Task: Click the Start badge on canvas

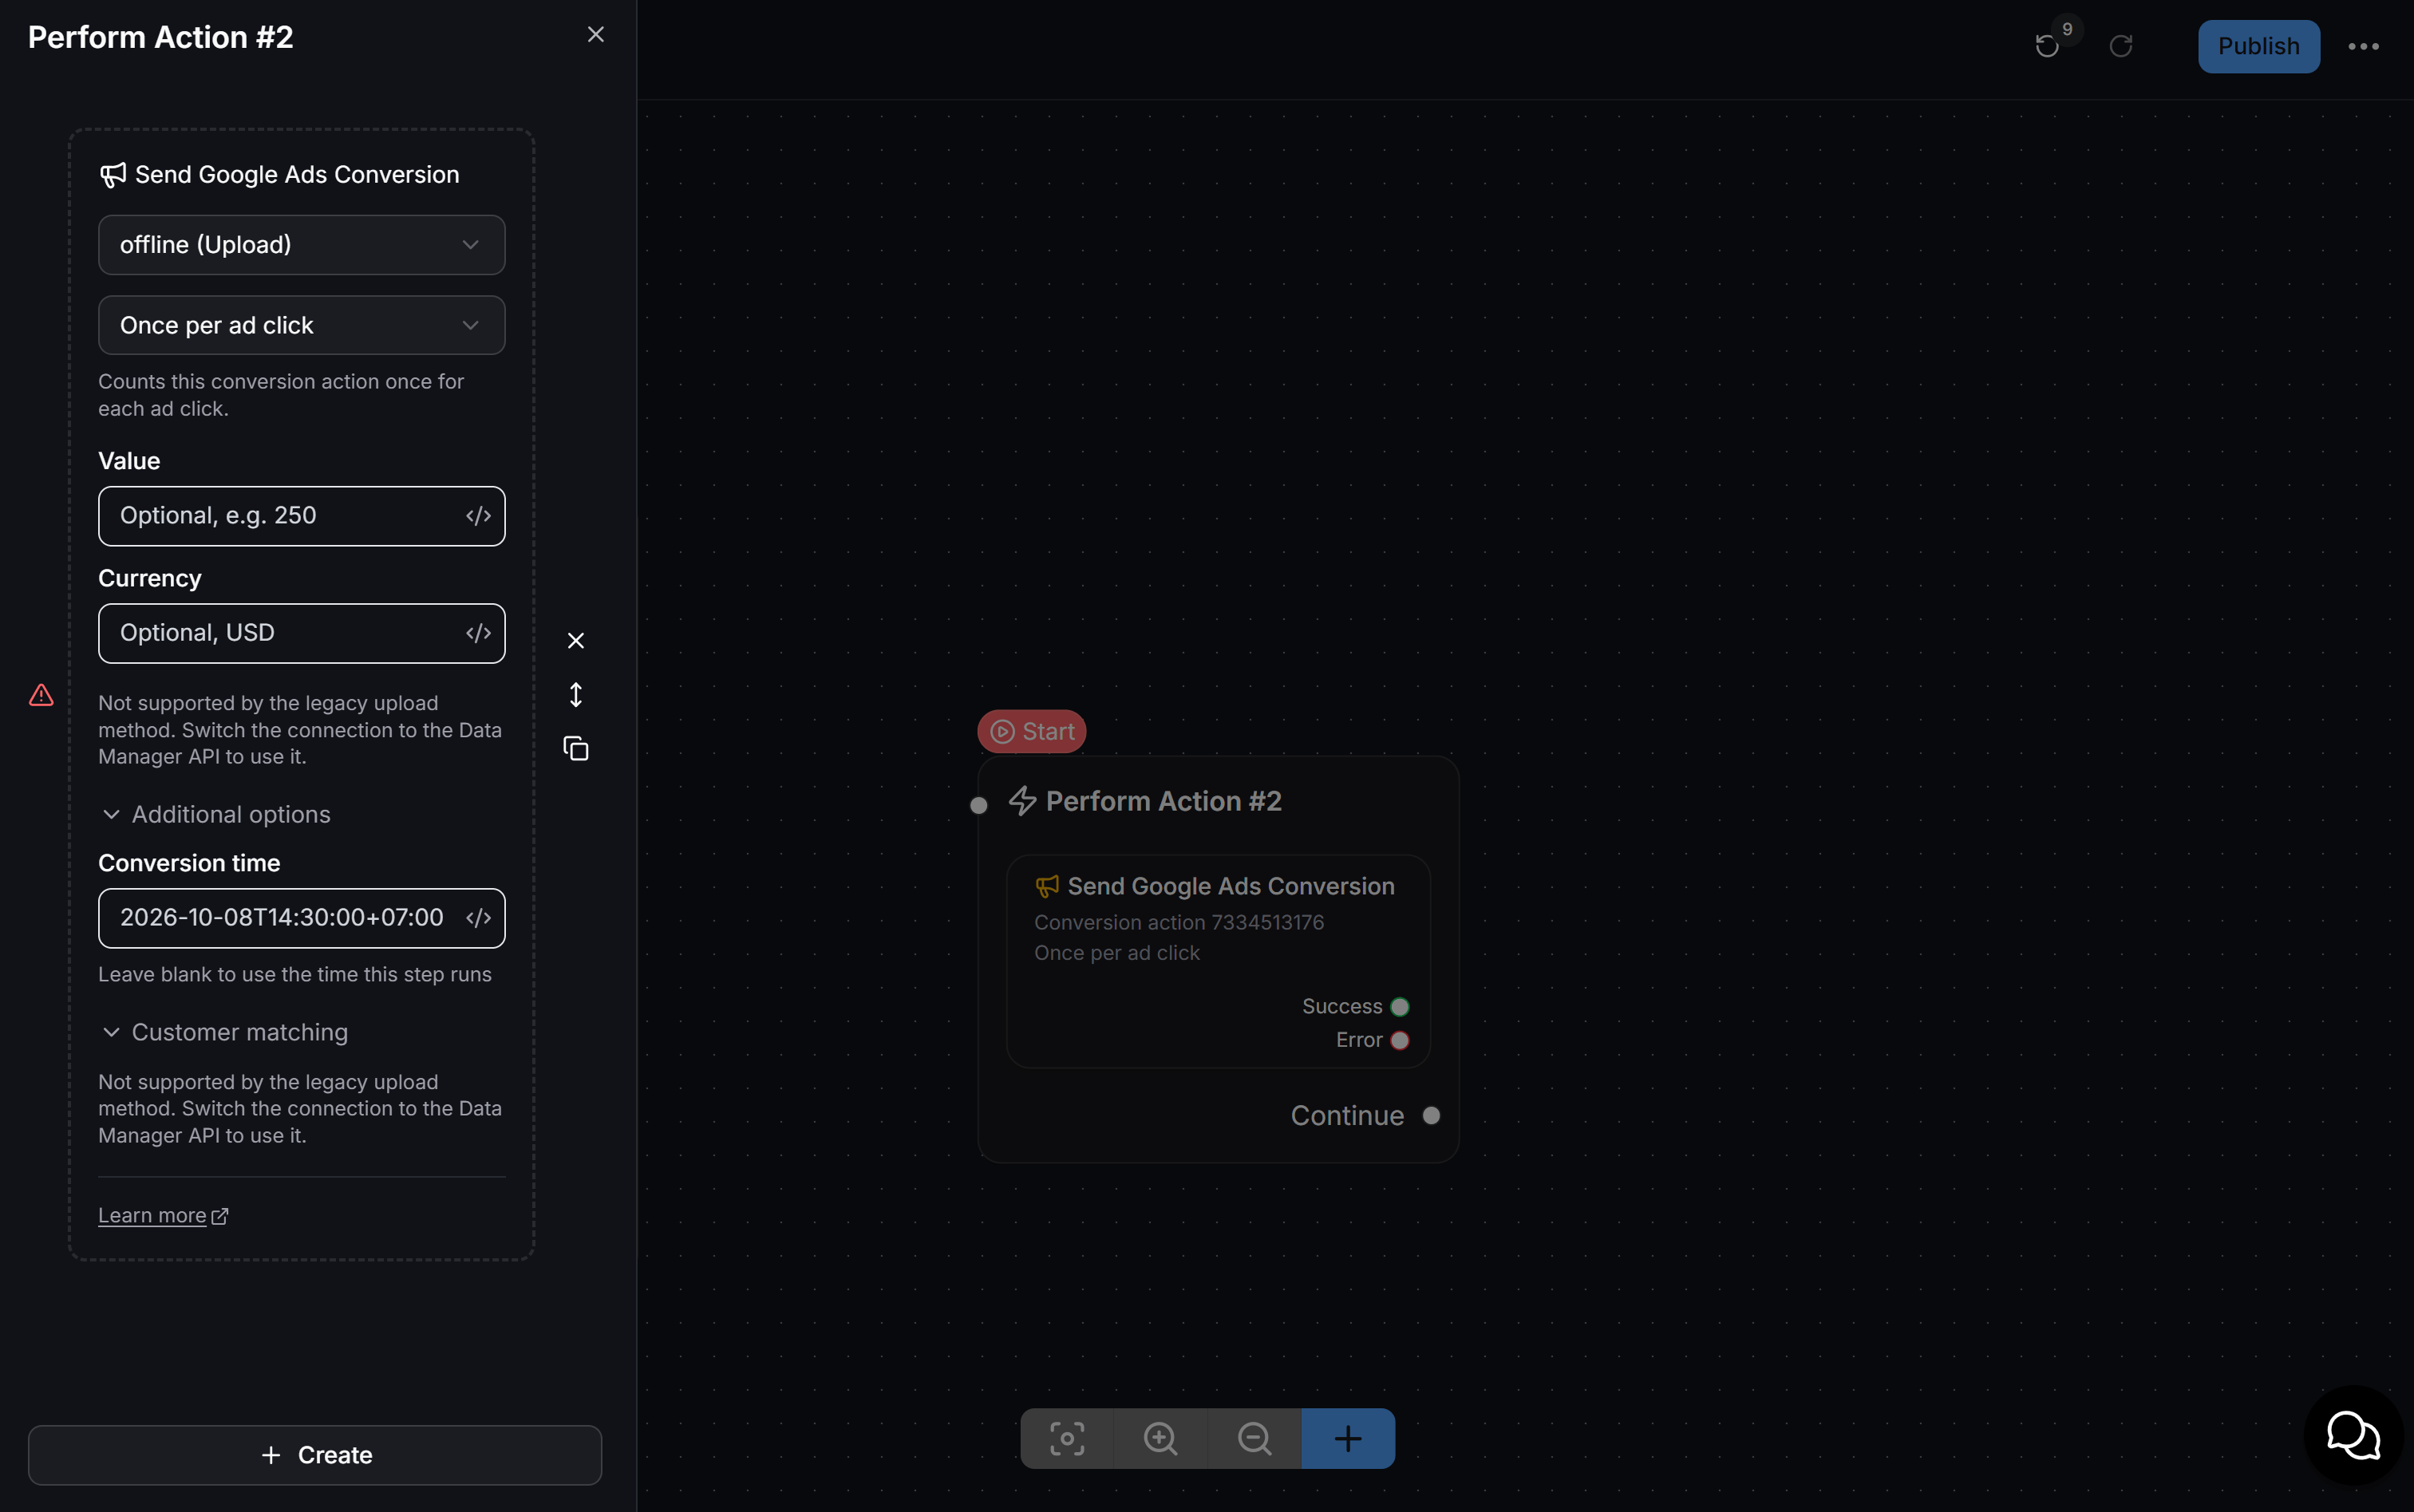Action: [1031, 731]
